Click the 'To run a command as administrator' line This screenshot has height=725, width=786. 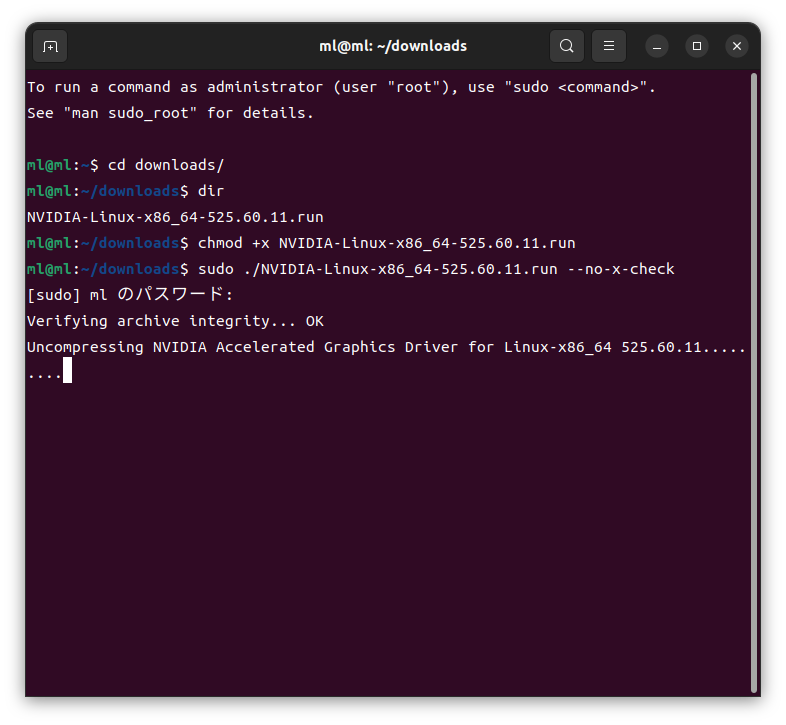point(341,87)
